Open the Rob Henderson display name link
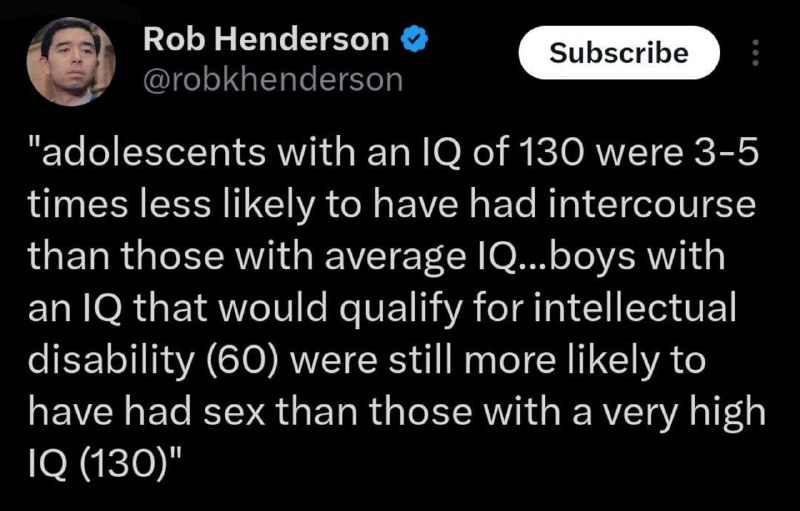Viewport: 800px width, 511px height. pyautogui.click(x=266, y=39)
